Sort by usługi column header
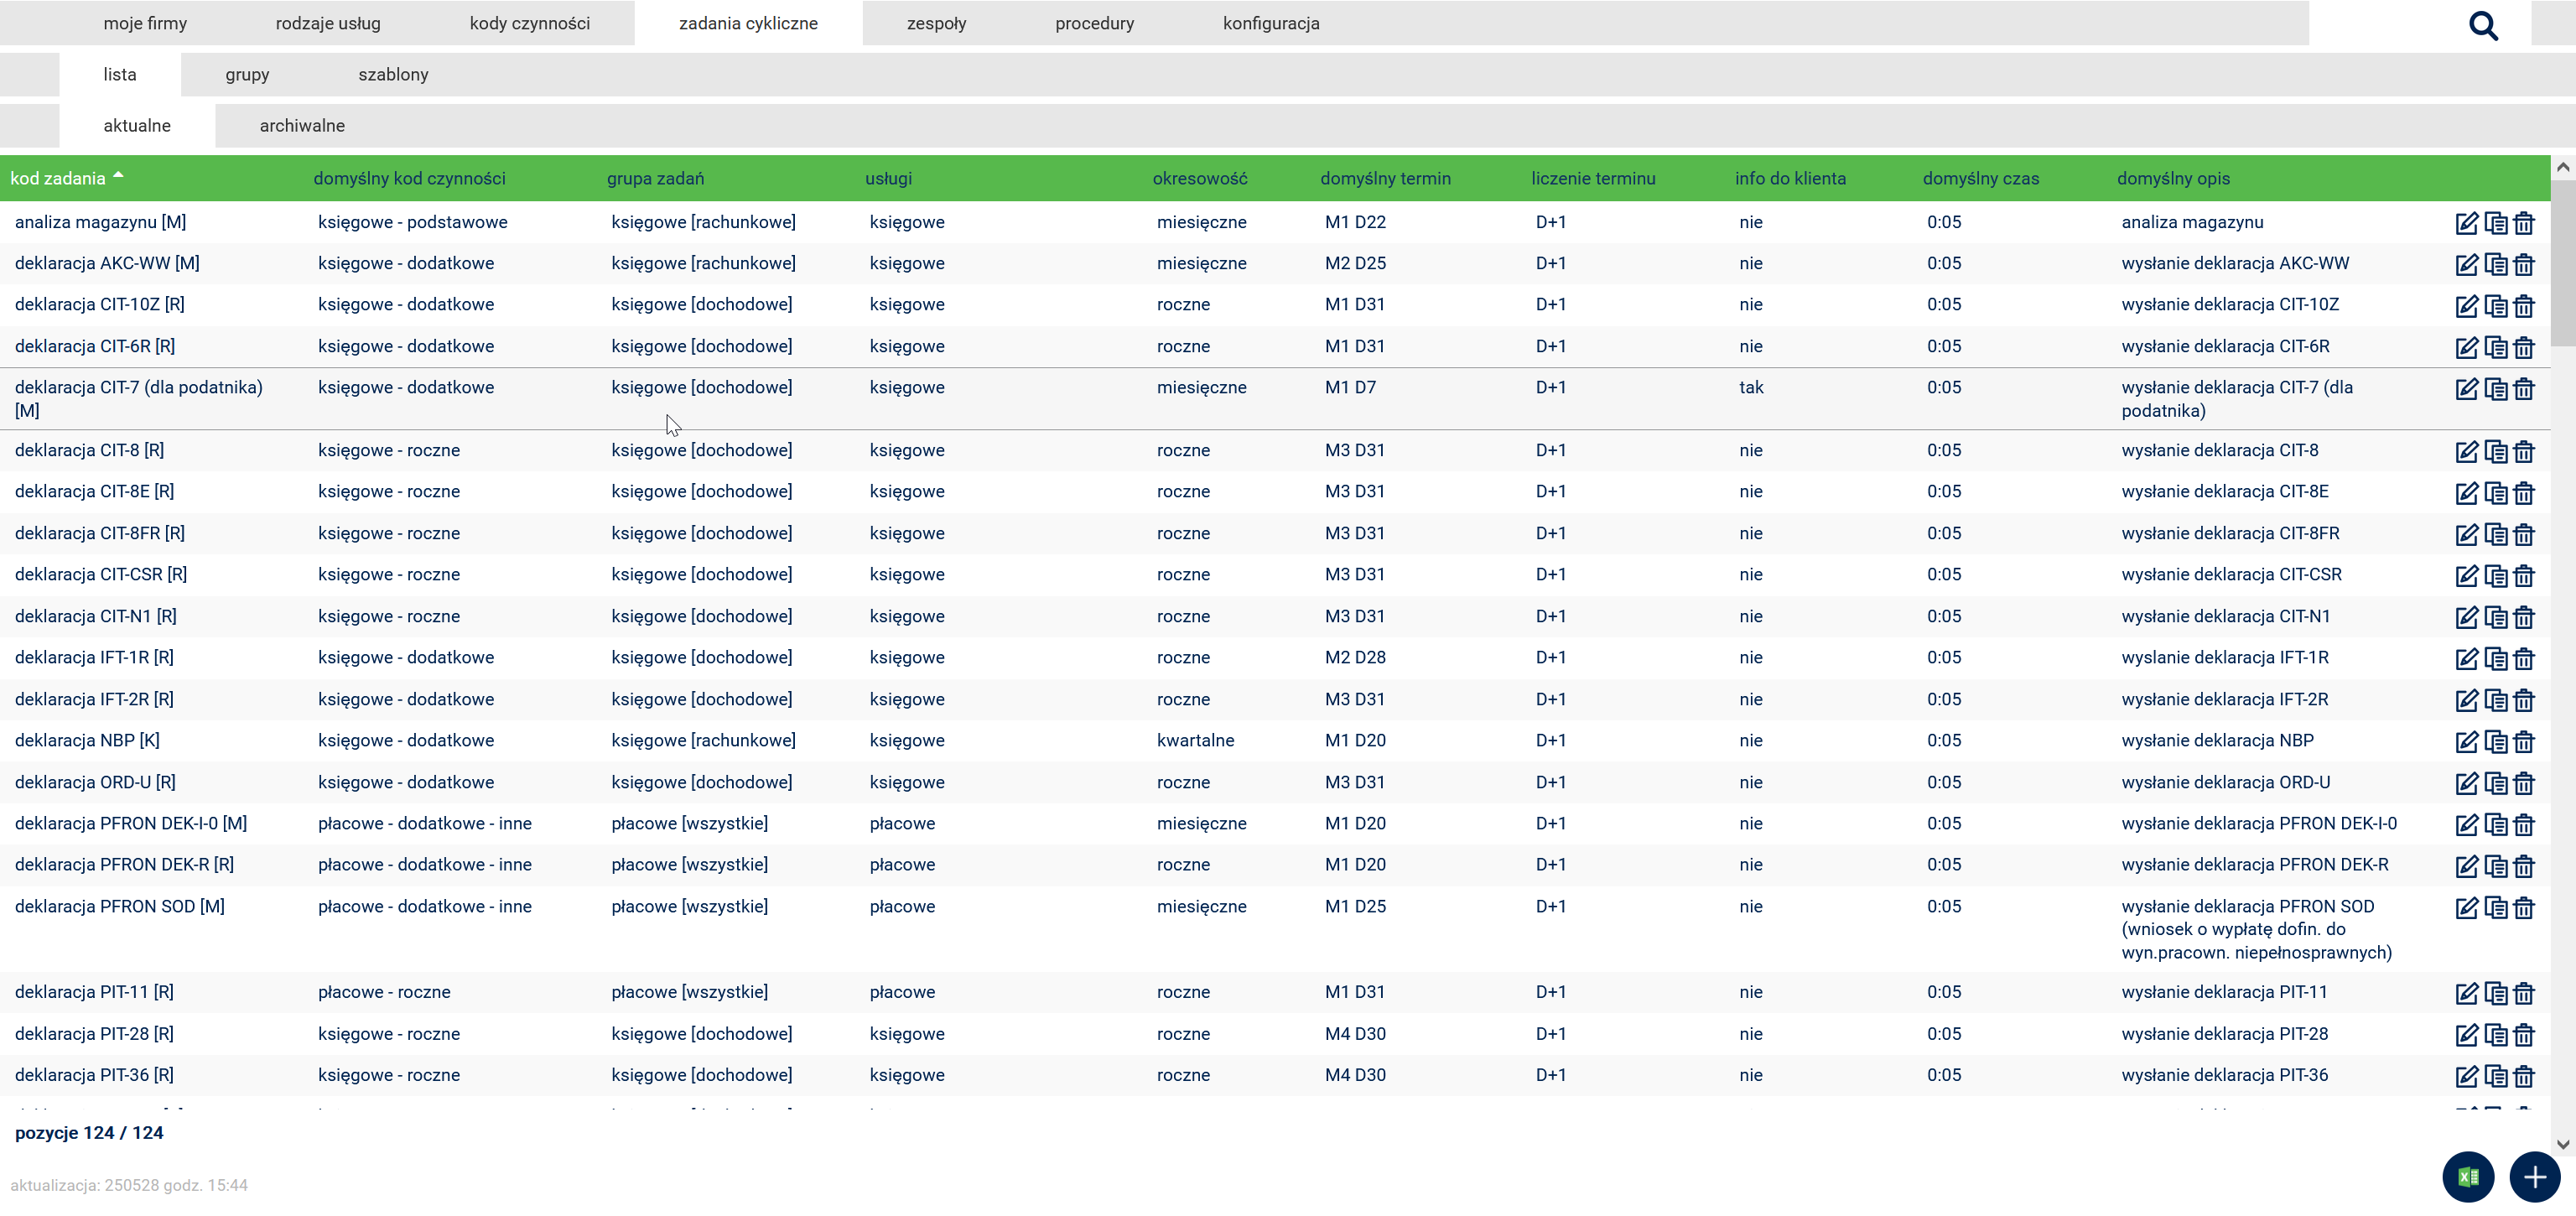This screenshot has height=1216, width=2576. click(888, 178)
